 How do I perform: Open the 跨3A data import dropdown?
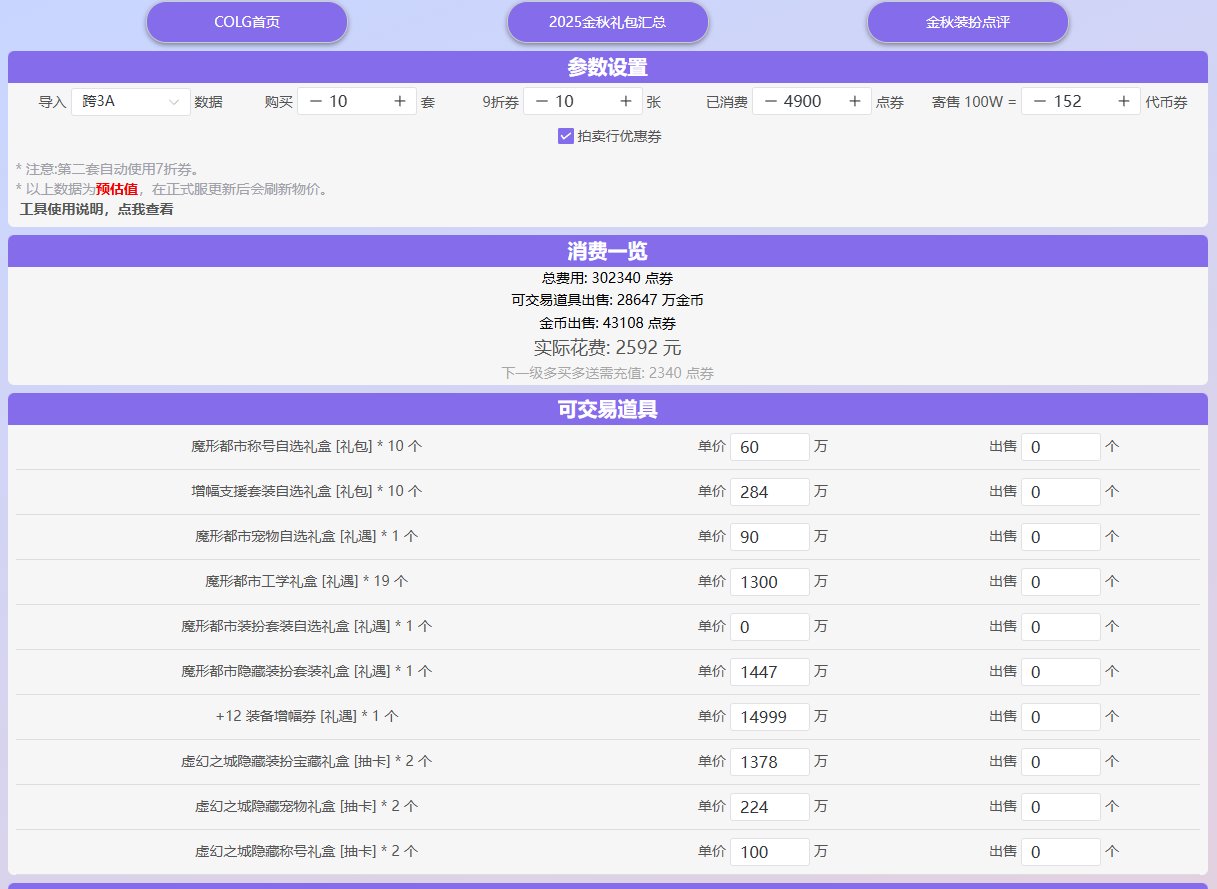[130, 102]
